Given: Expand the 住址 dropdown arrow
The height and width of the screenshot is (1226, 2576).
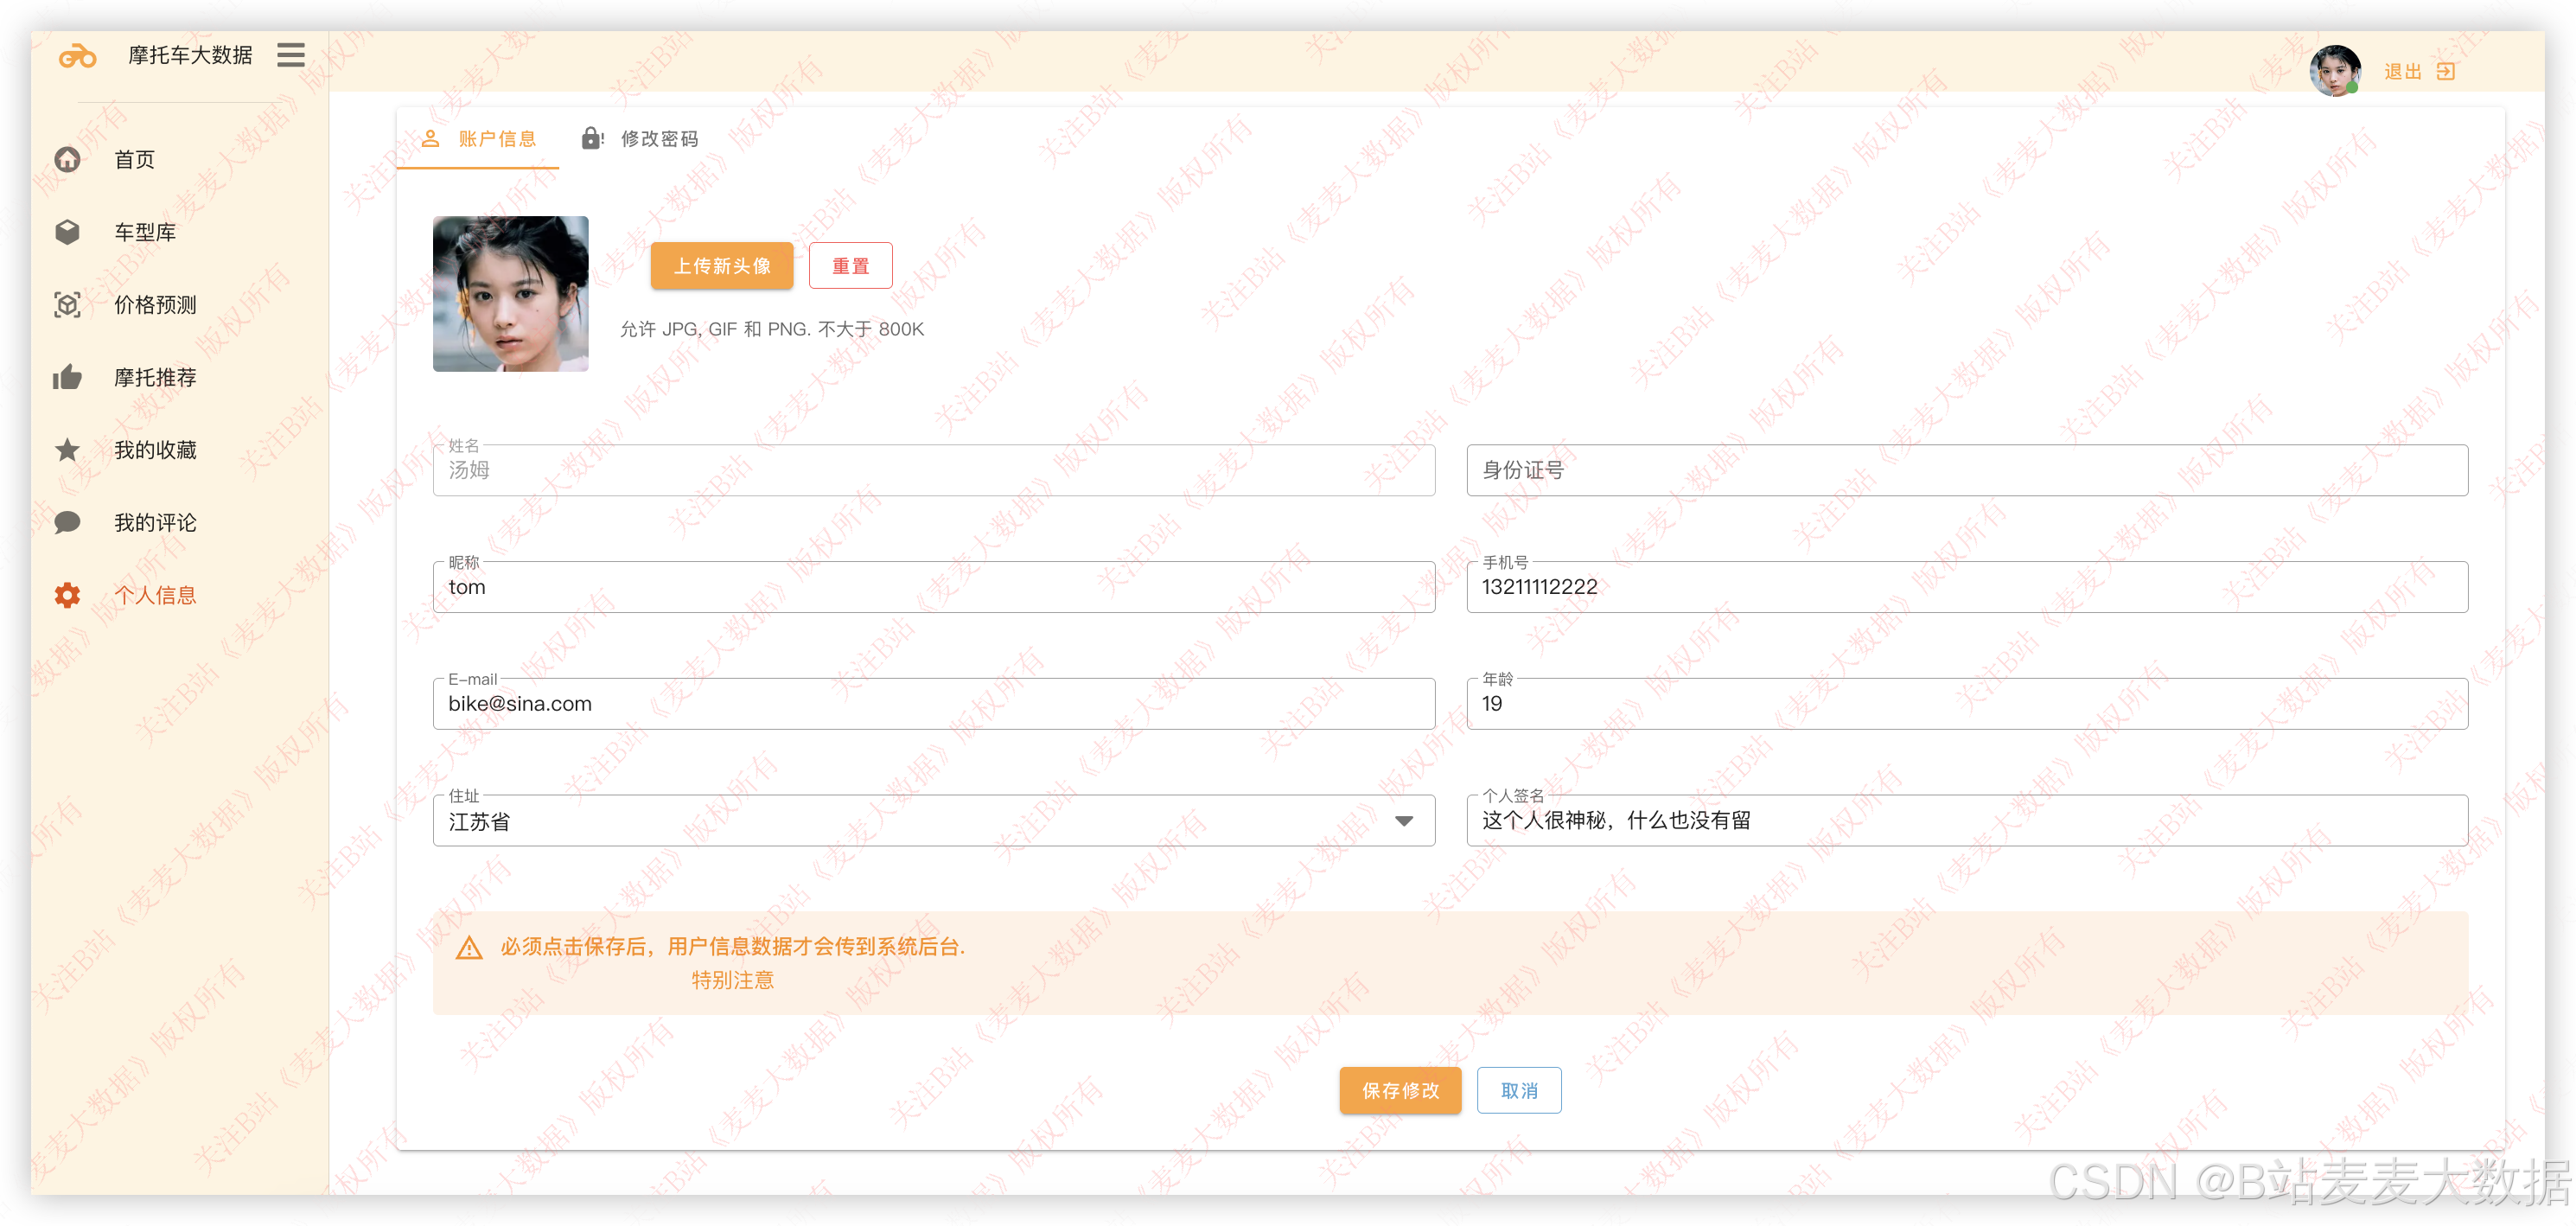Looking at the screenshot, I should [1404, 821].
